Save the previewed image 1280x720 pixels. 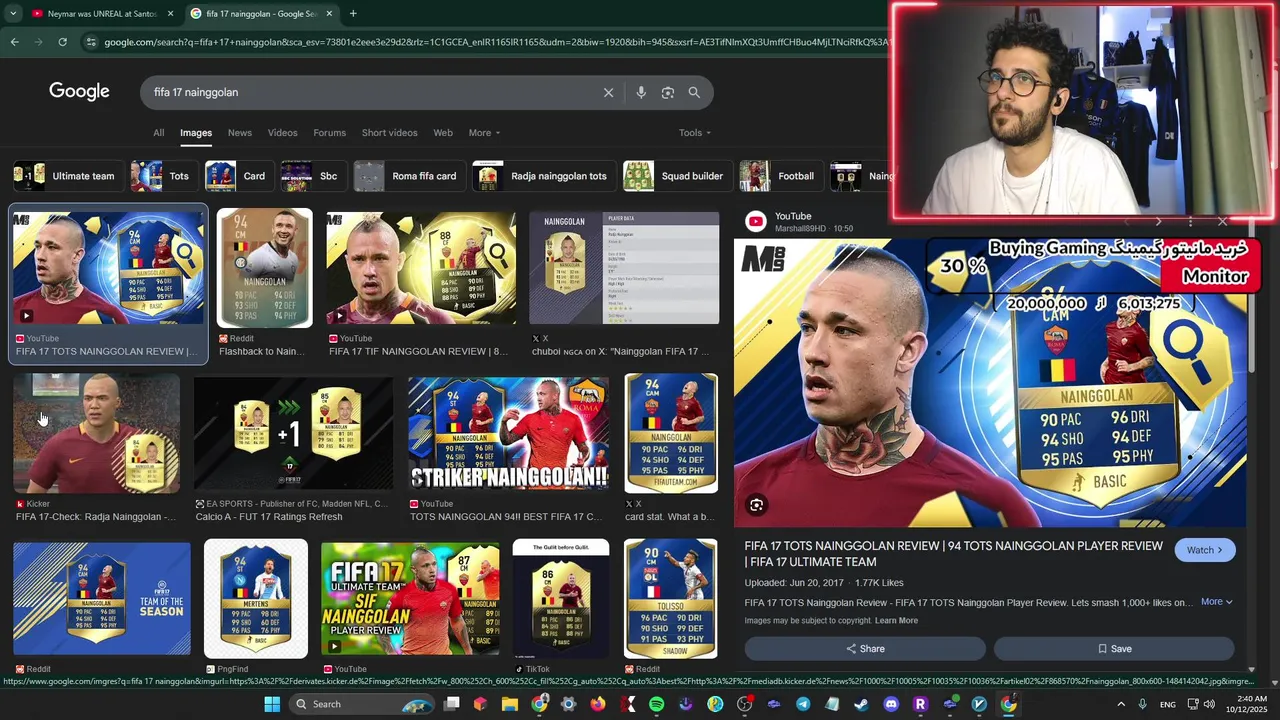(1114, 649)
